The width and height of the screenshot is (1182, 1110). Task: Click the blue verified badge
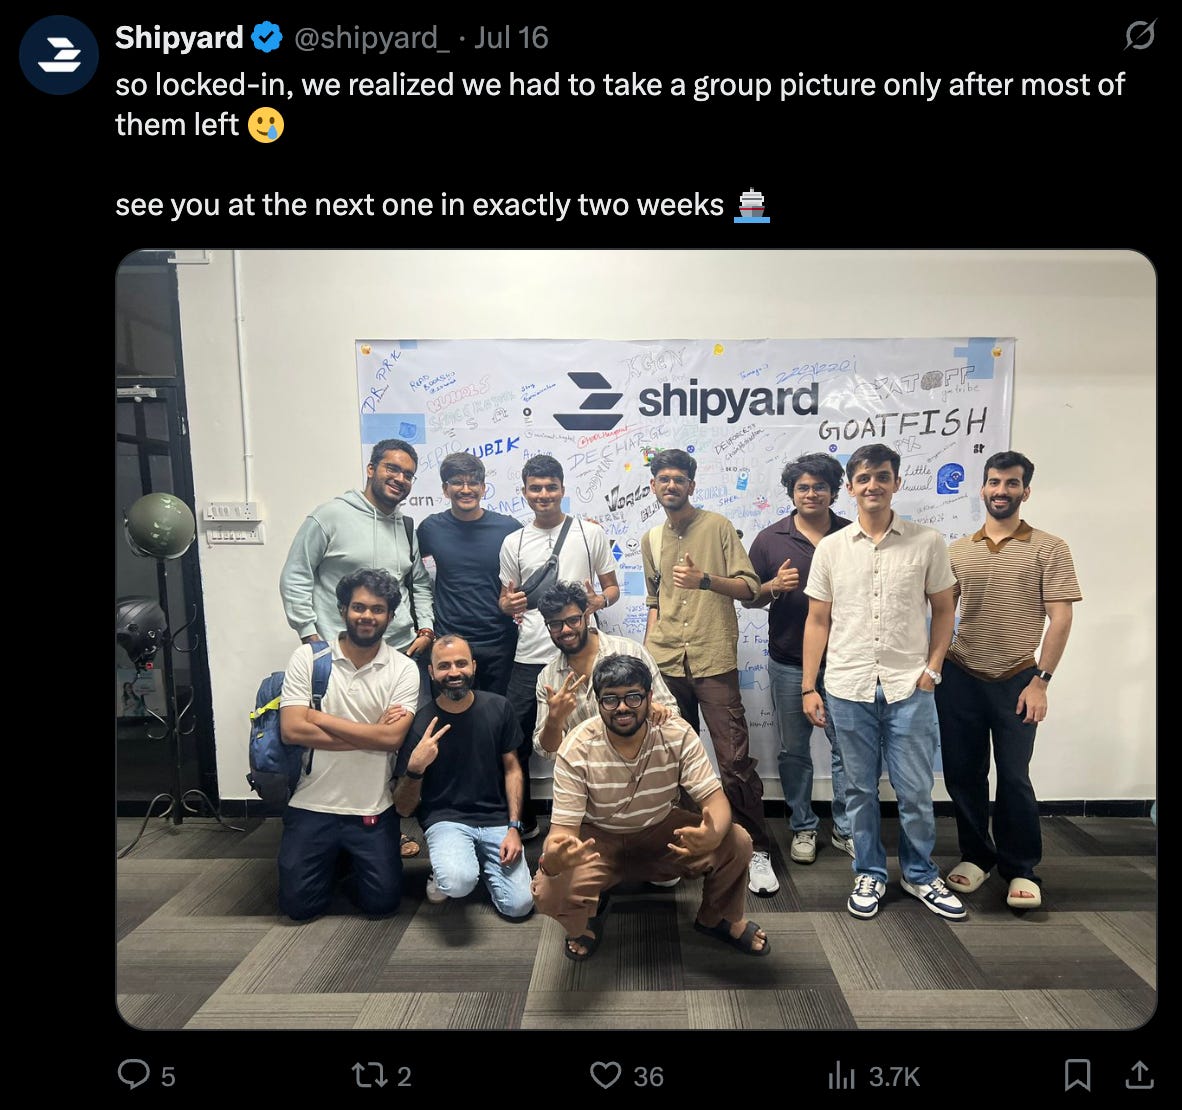click(x=267, y=37)
